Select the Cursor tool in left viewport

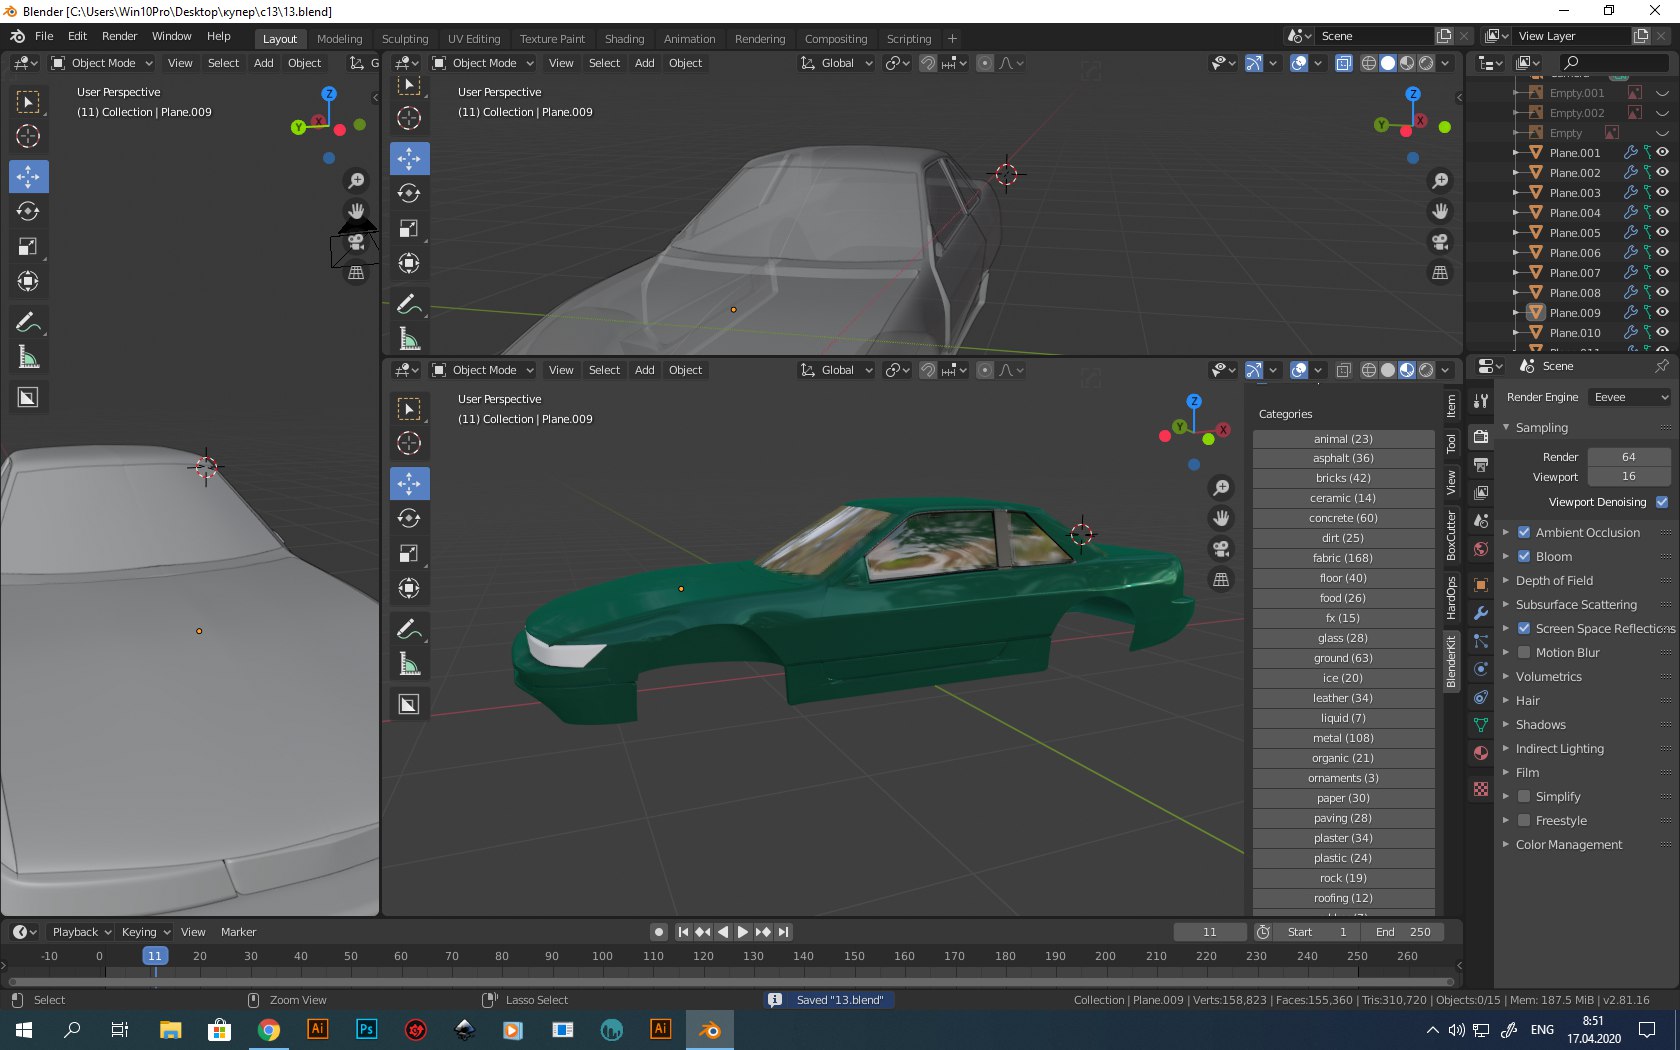[28, 136]
